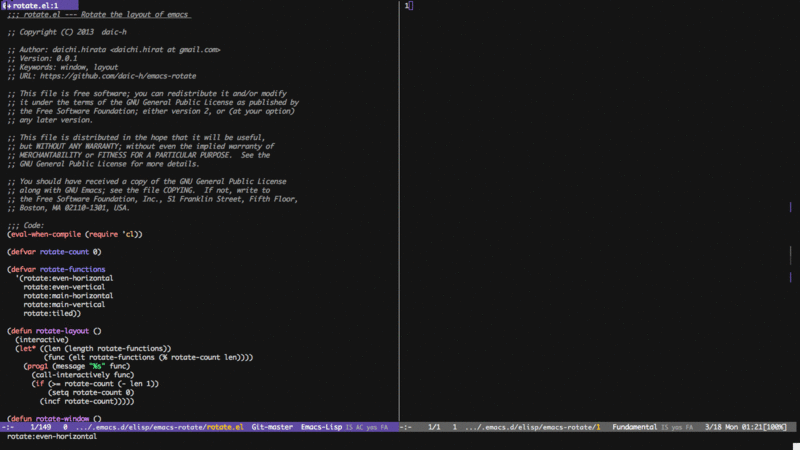Click the (setq rotate-count 0) line
The height and width of the screenshot is (450, 800).
[x=91, y=392]
